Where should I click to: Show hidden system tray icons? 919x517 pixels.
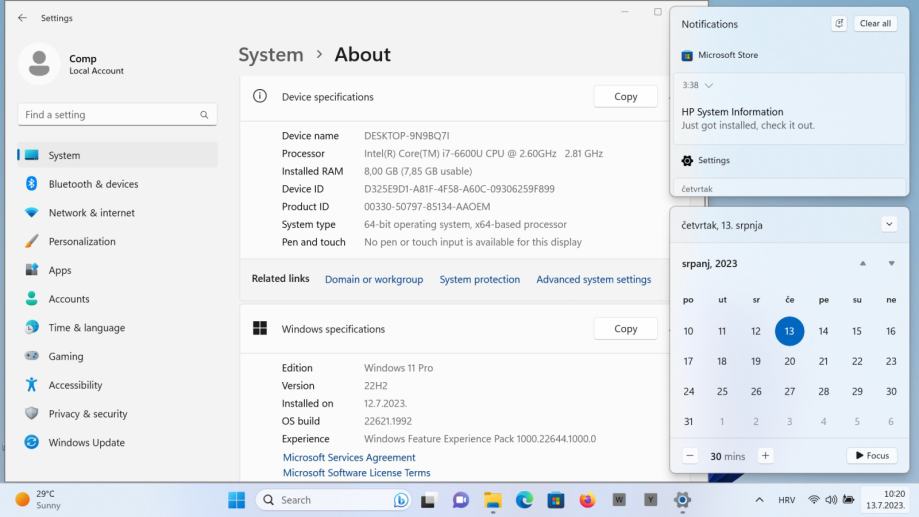(759, 500)
